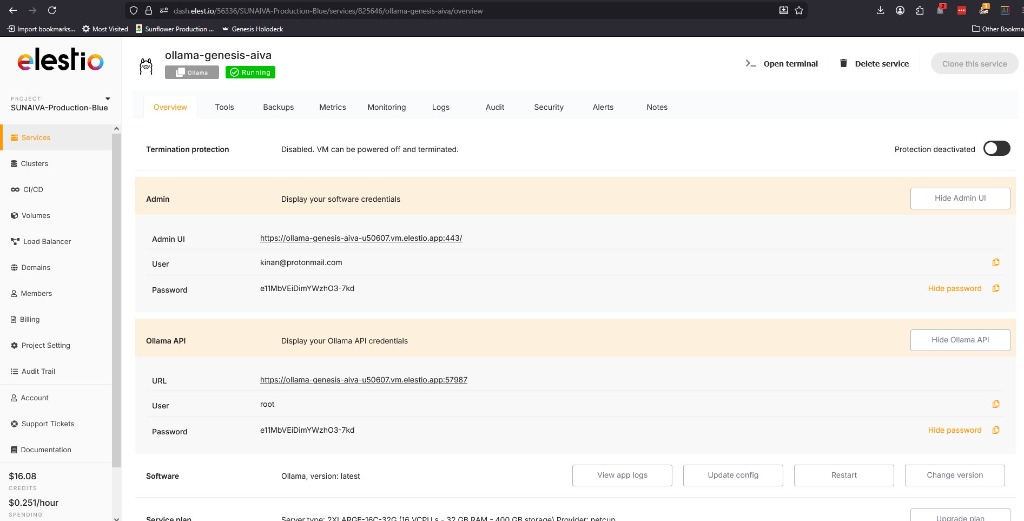Copy the Ollama API password
Screen dimensions: 1024x521
(996, 431)
